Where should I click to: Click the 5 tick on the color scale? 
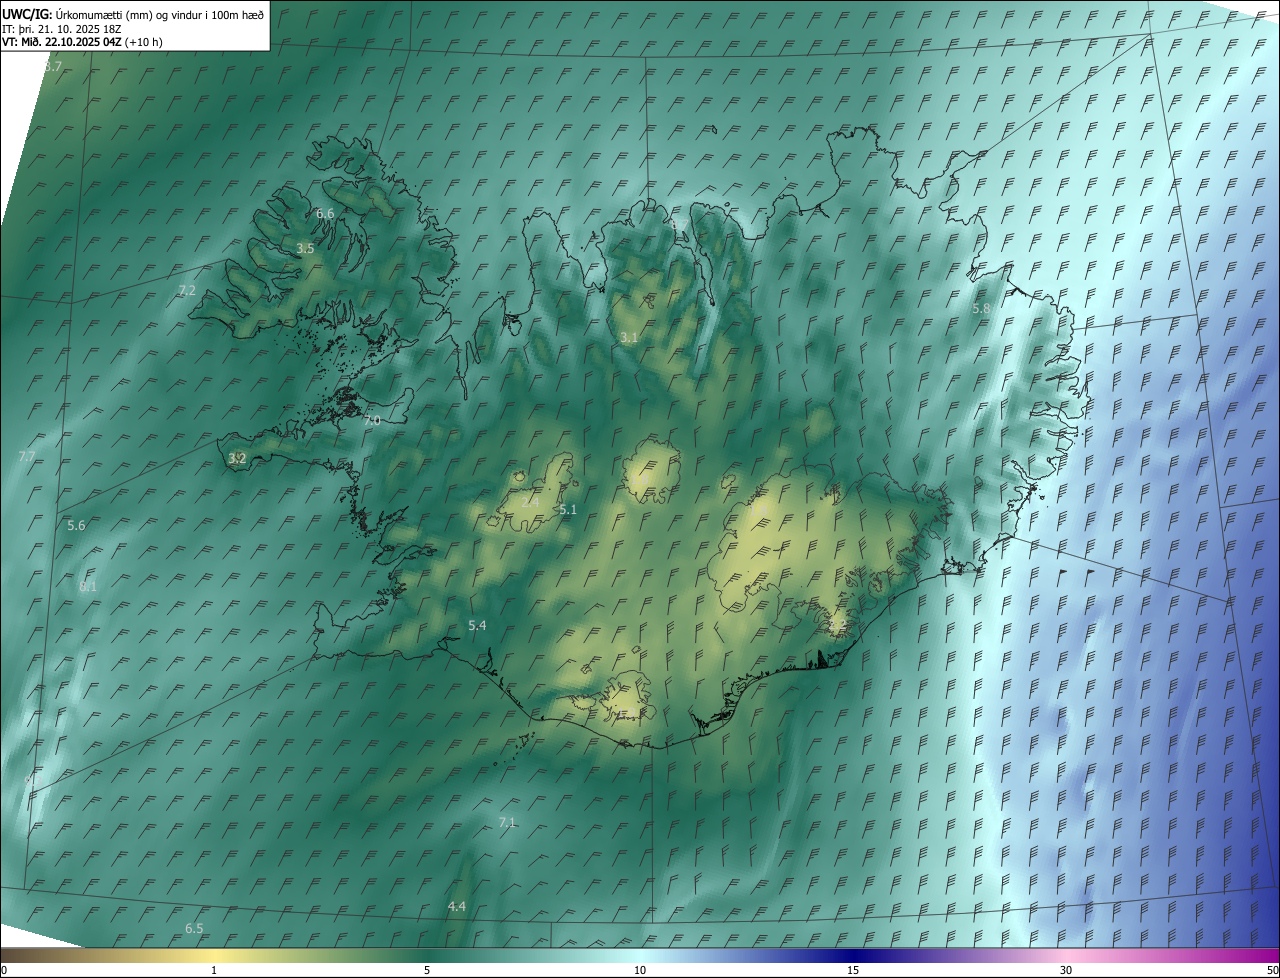tap(427, 970)
